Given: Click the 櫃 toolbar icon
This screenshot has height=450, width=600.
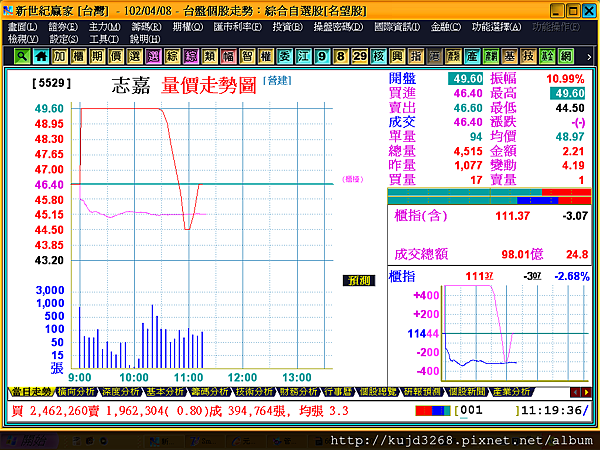Looking at the screenshot, I should (x=78, y=56).
